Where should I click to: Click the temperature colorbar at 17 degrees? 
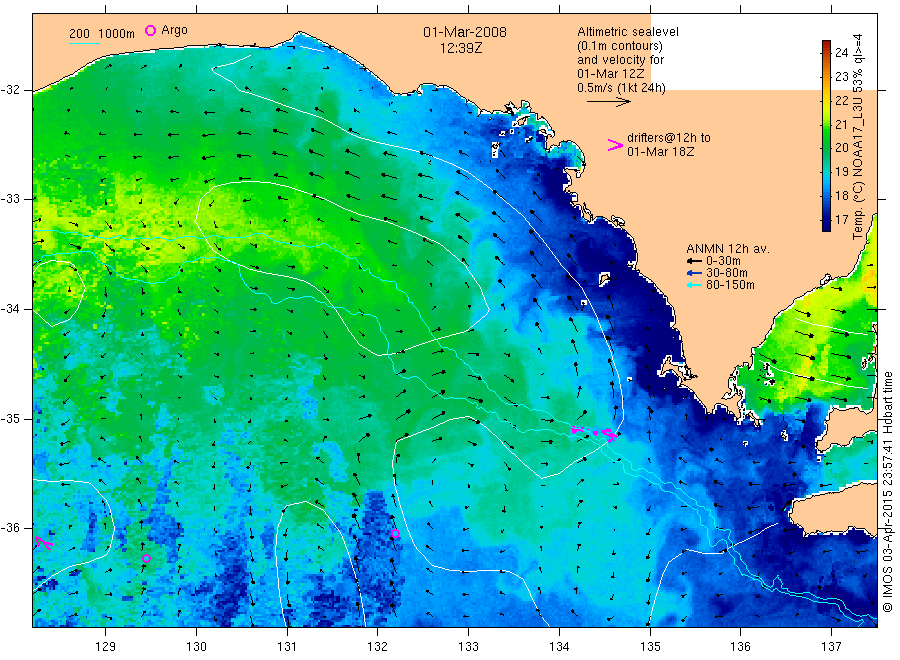826,220
